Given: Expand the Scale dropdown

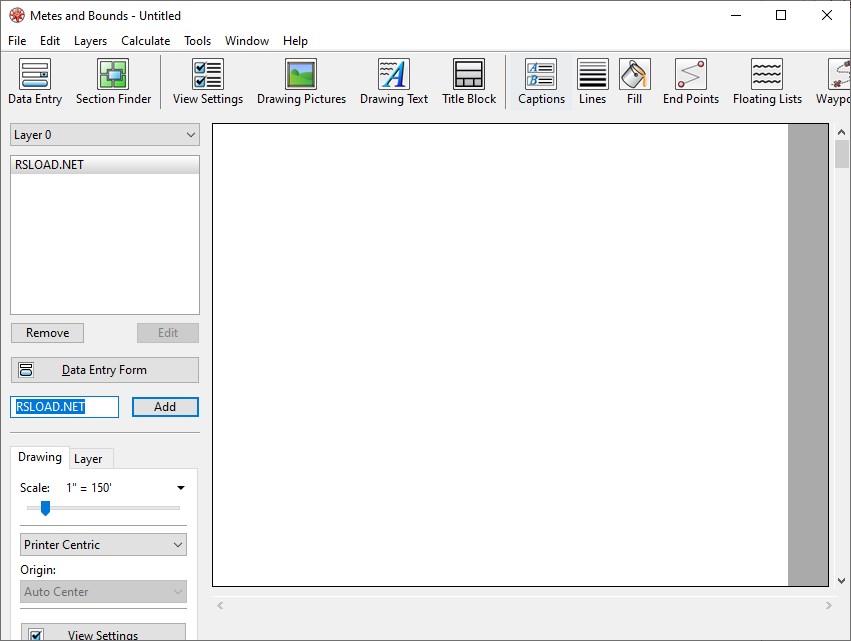Looking at the screenshot, I should 180,487.
